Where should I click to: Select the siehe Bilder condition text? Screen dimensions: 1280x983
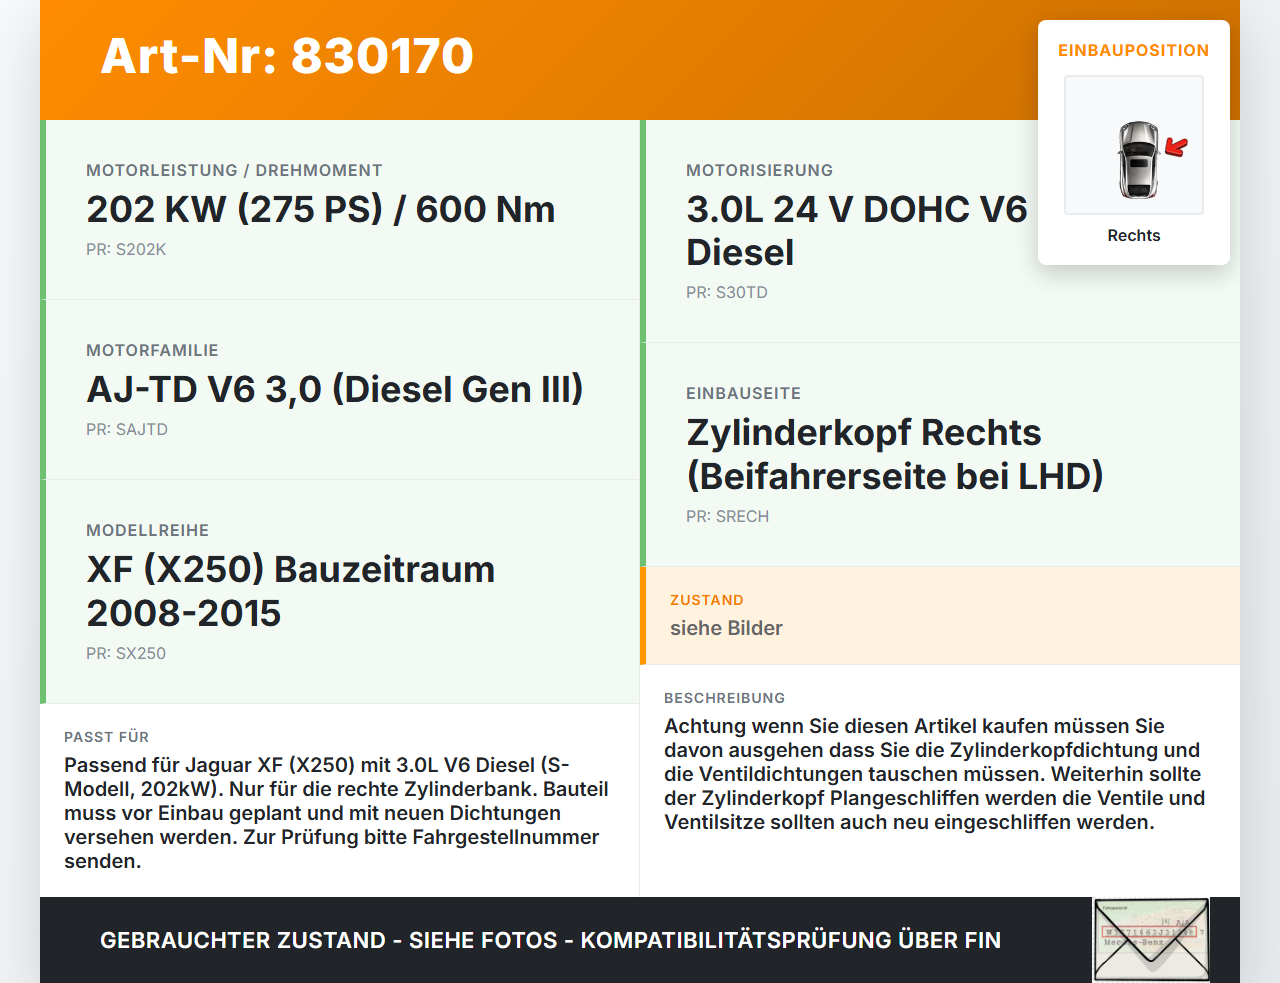[x=726, y=628]
